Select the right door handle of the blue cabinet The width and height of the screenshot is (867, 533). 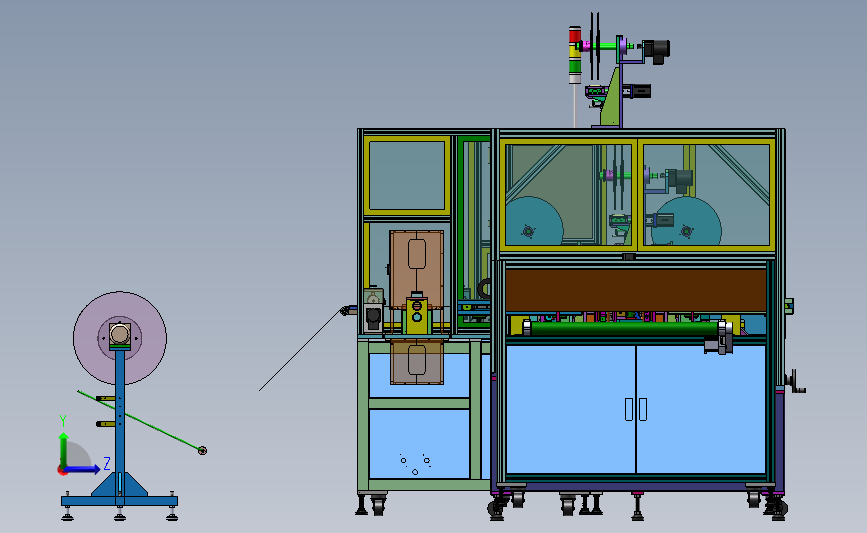643,409
